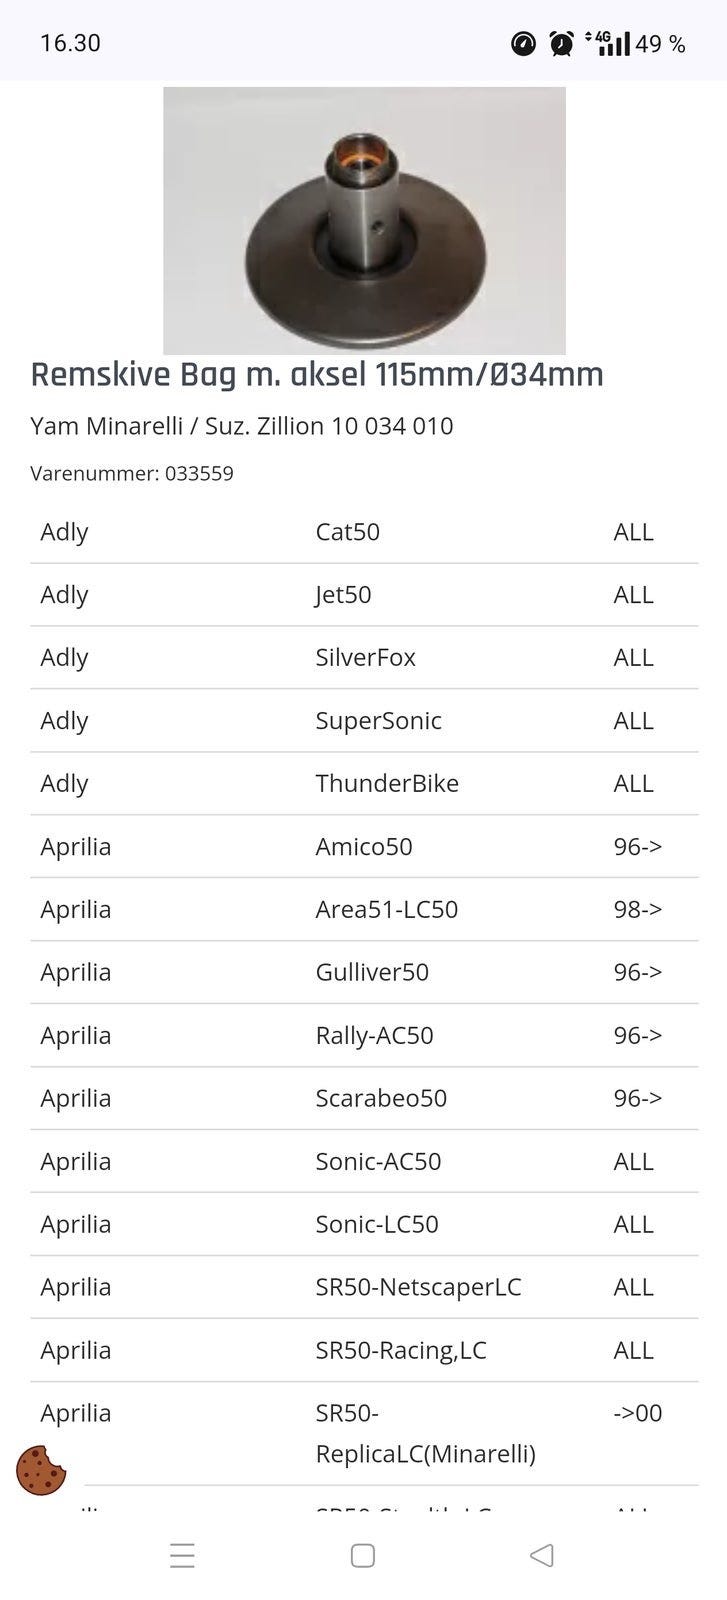Tap the status bar clock 16.30

(x=70, y=43)
